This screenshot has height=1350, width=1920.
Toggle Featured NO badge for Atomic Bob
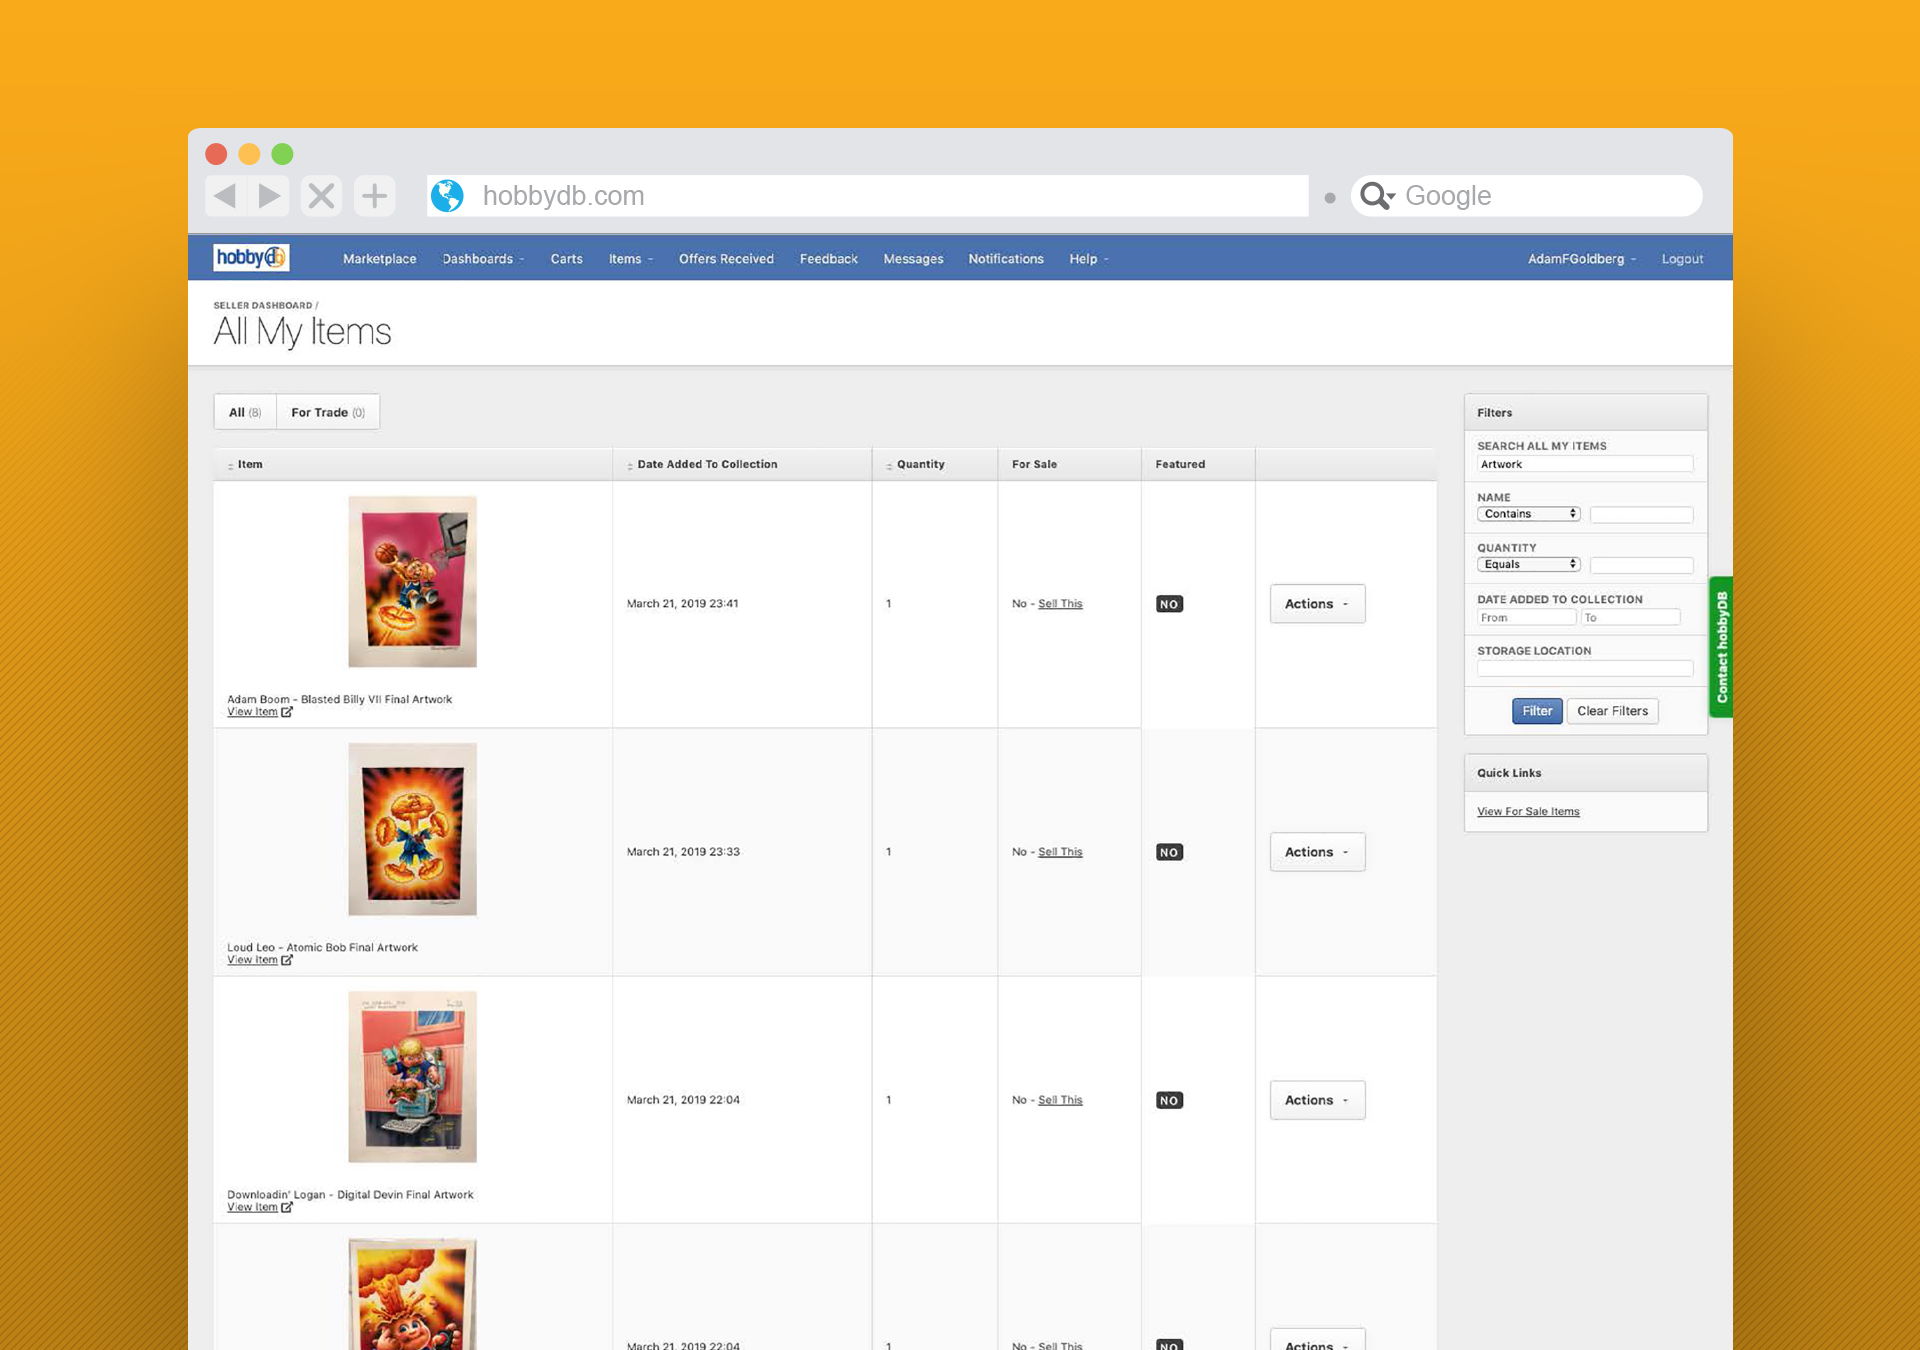(1169, 852)
